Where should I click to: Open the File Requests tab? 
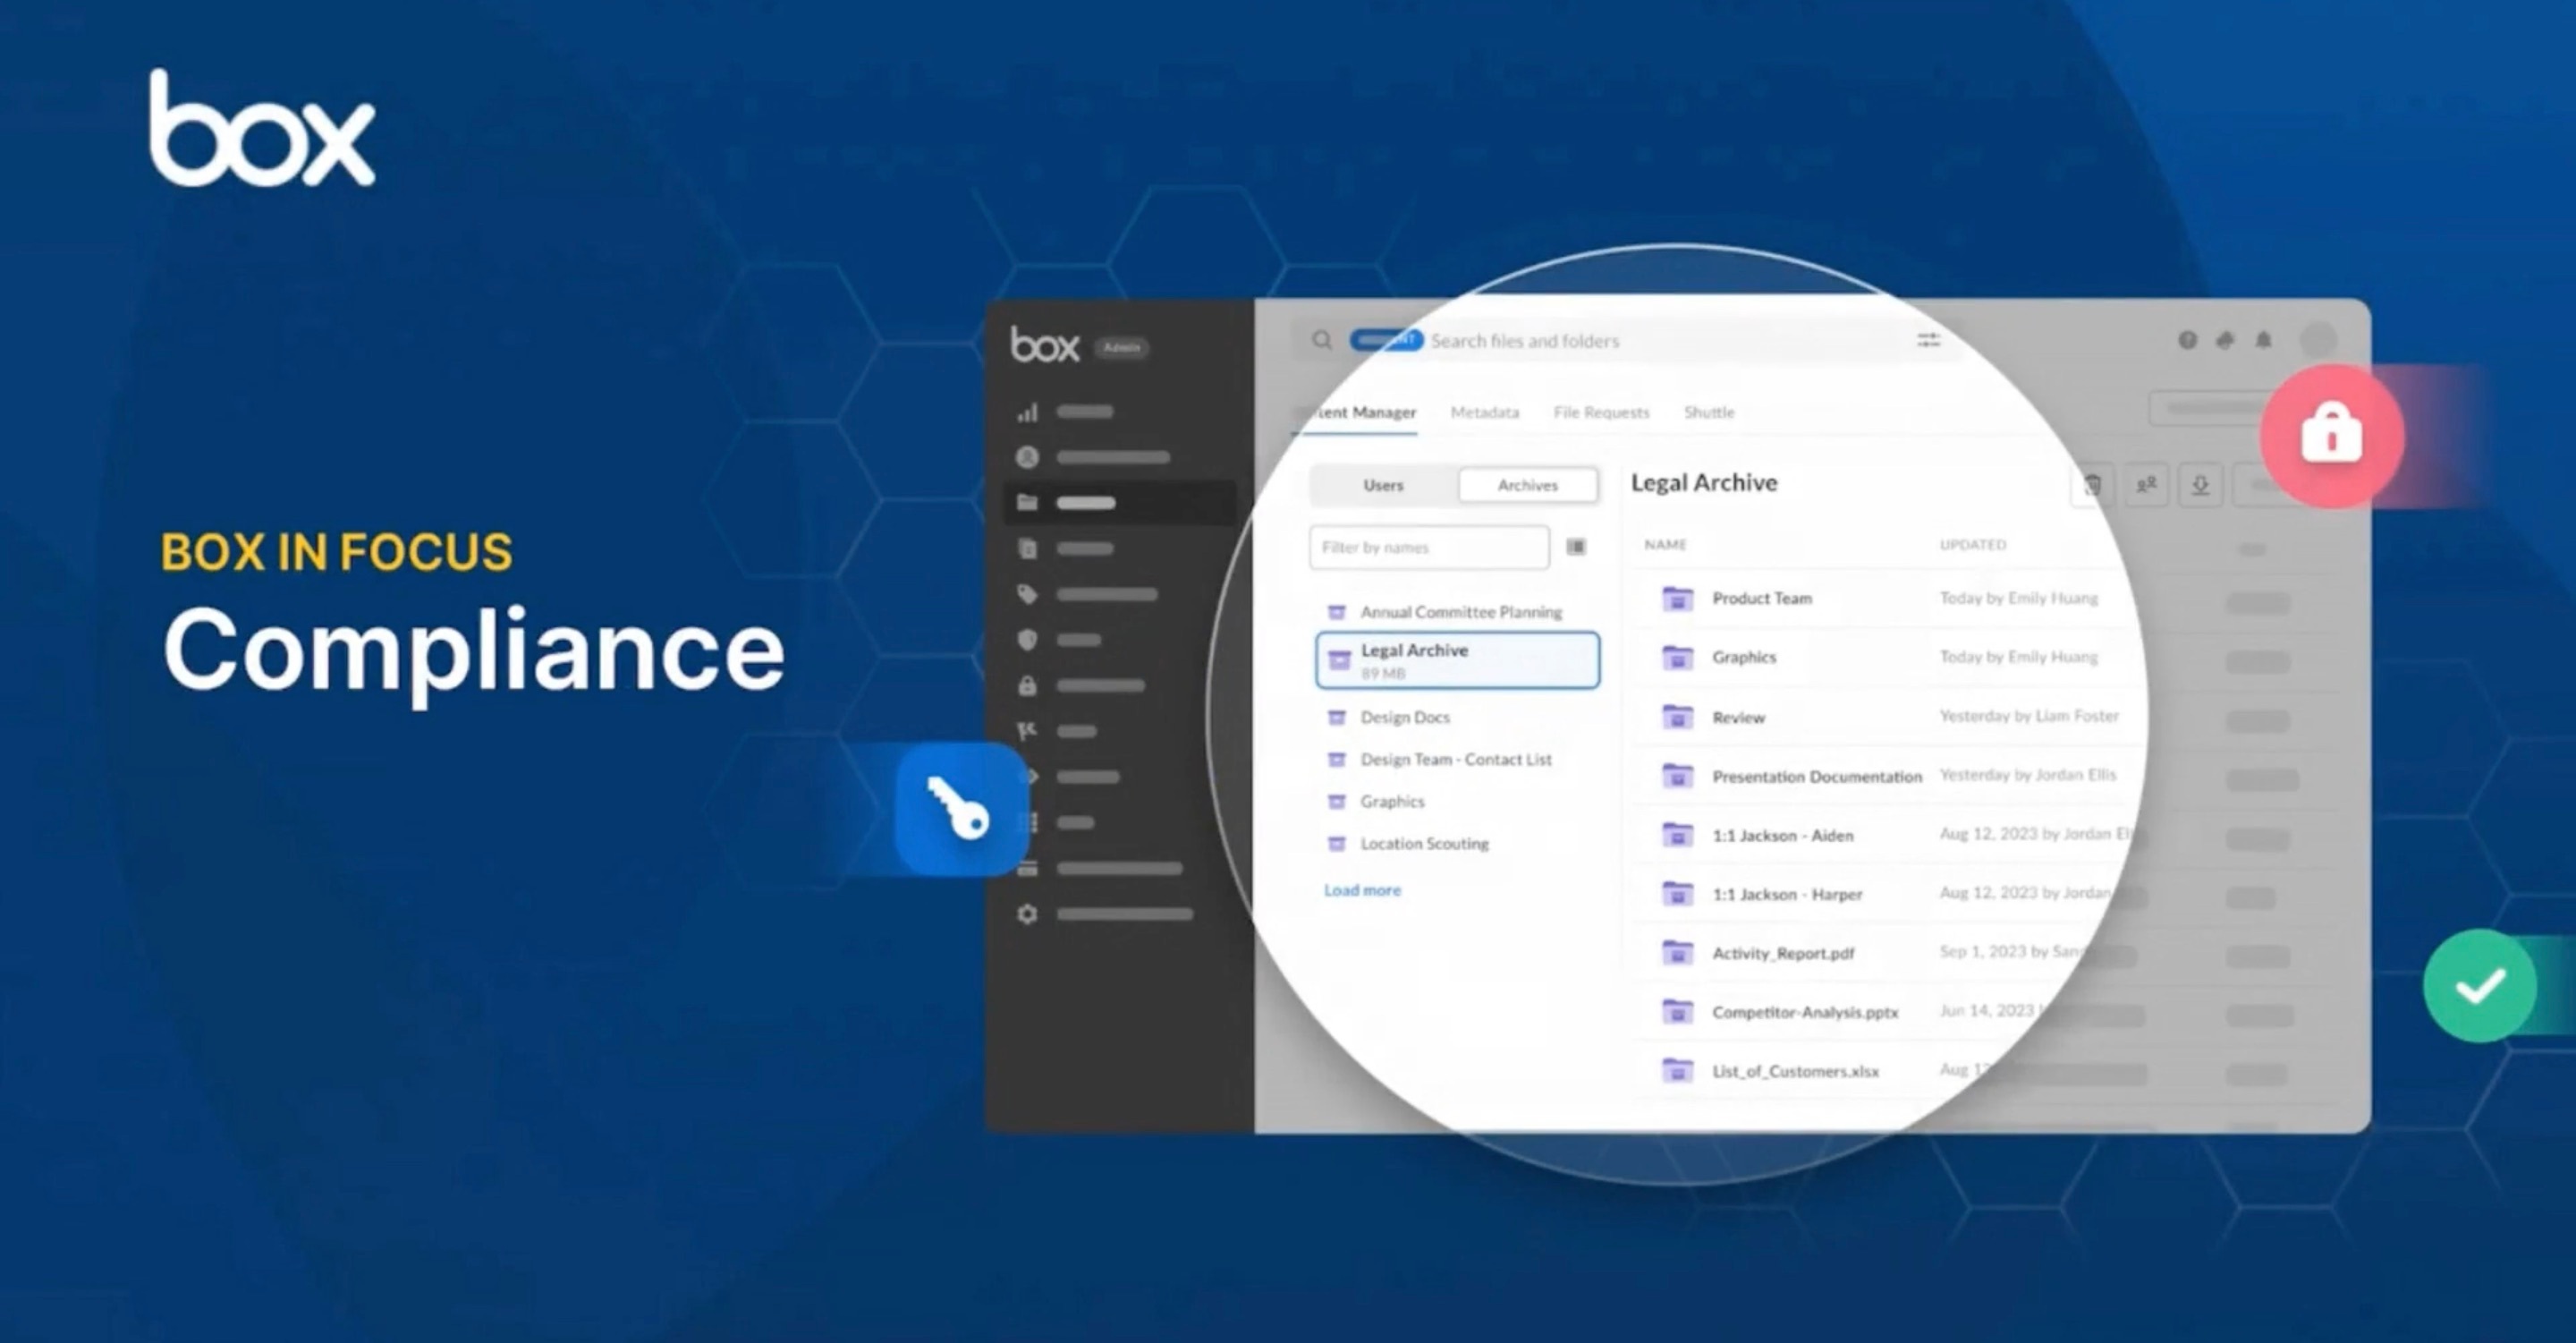click(1601, 412)
